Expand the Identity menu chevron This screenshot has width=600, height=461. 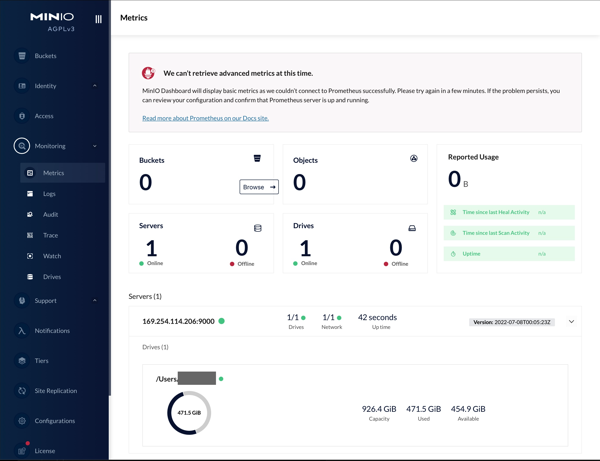coord(95,86)
